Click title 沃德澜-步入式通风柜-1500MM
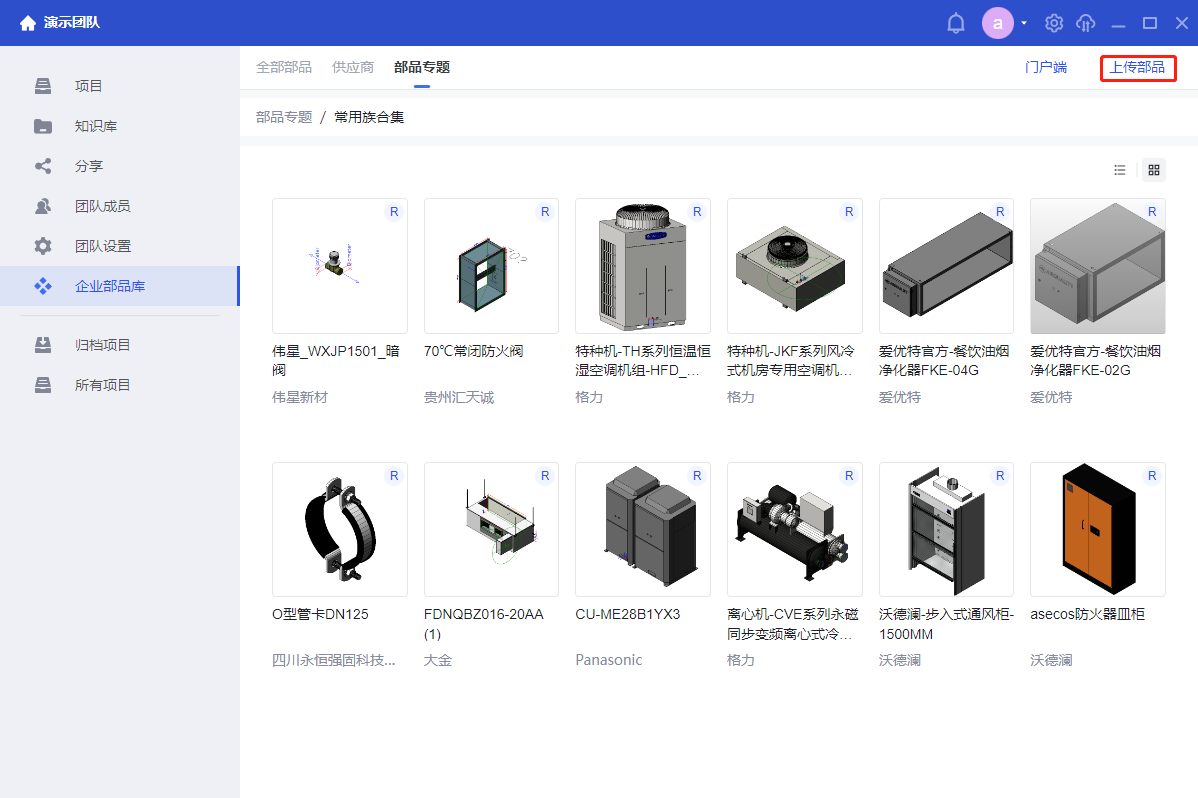 946,624
